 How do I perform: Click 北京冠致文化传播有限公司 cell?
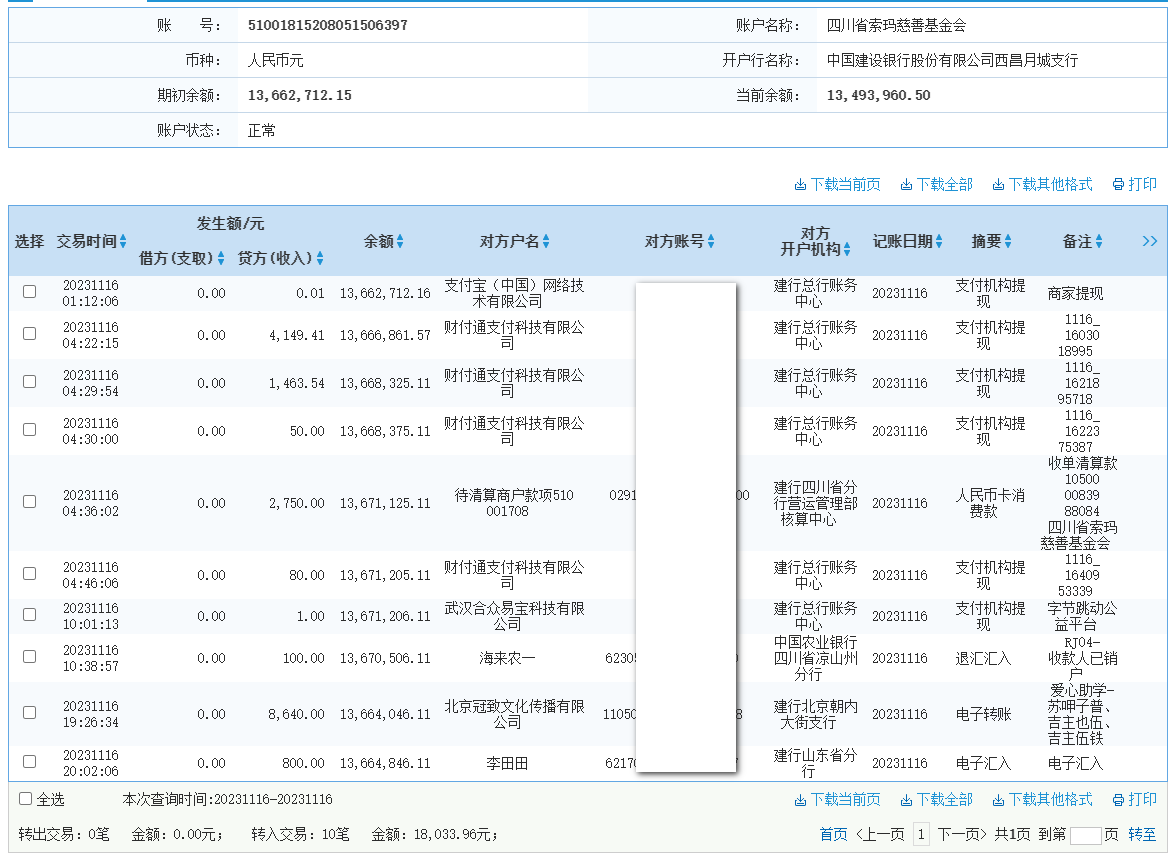pyautogui.click(x=514, y=714)
